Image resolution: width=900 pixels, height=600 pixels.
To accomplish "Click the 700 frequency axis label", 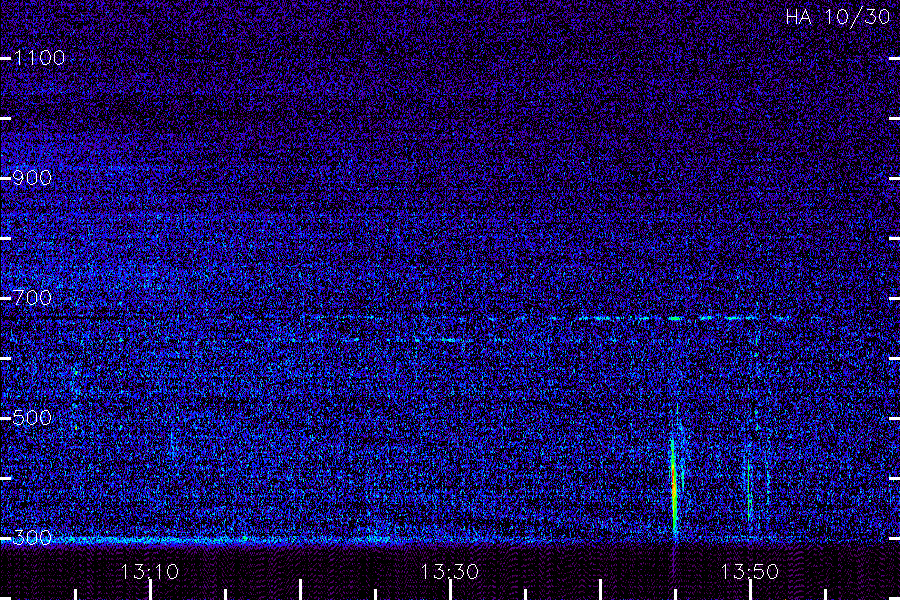I will [x=33, y=298].
